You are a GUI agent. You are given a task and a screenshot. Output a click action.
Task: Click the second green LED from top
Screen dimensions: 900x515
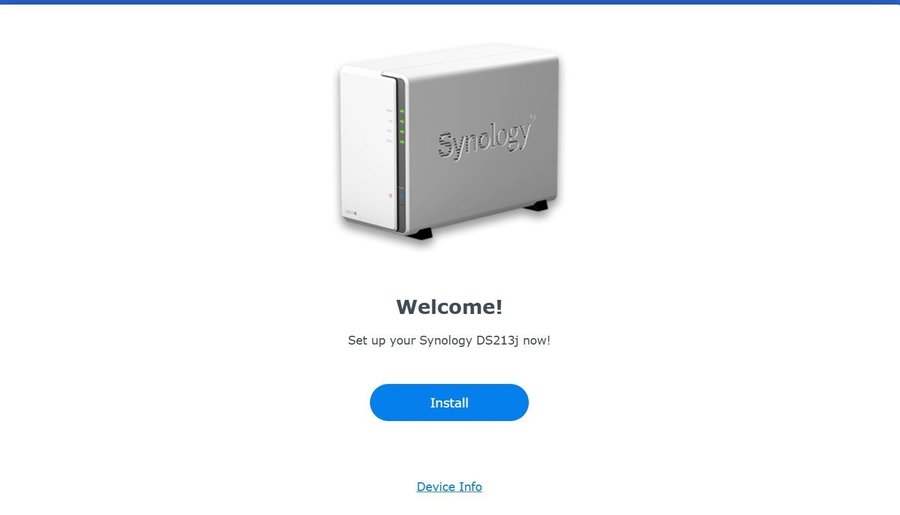402,122
